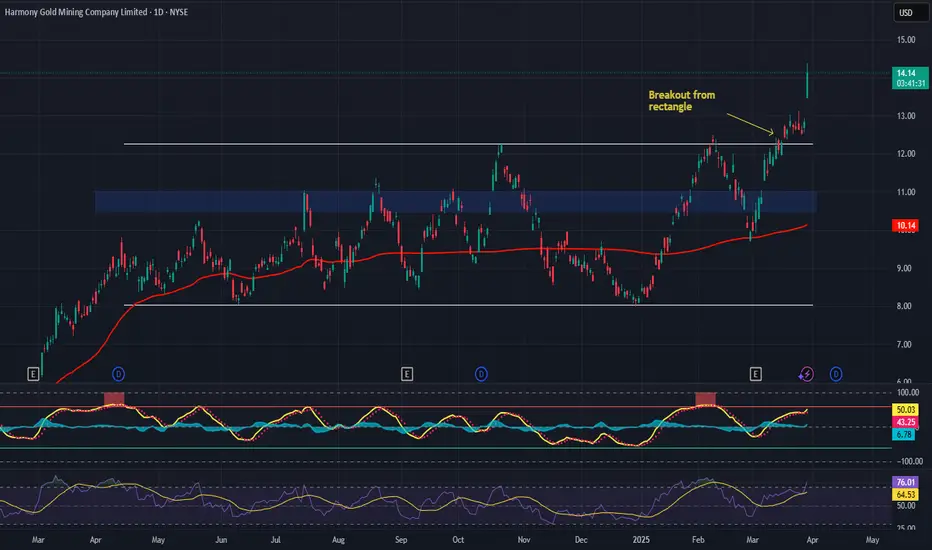Click the purple 76.01 RSI value label
Screen dimensions: 932x550
click(905, 482)
